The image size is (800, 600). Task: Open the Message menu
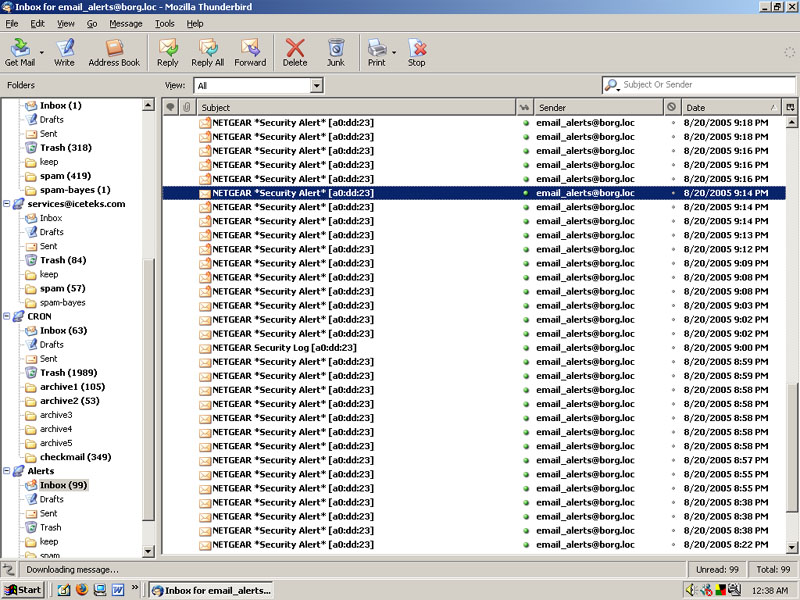coord(126,23)
